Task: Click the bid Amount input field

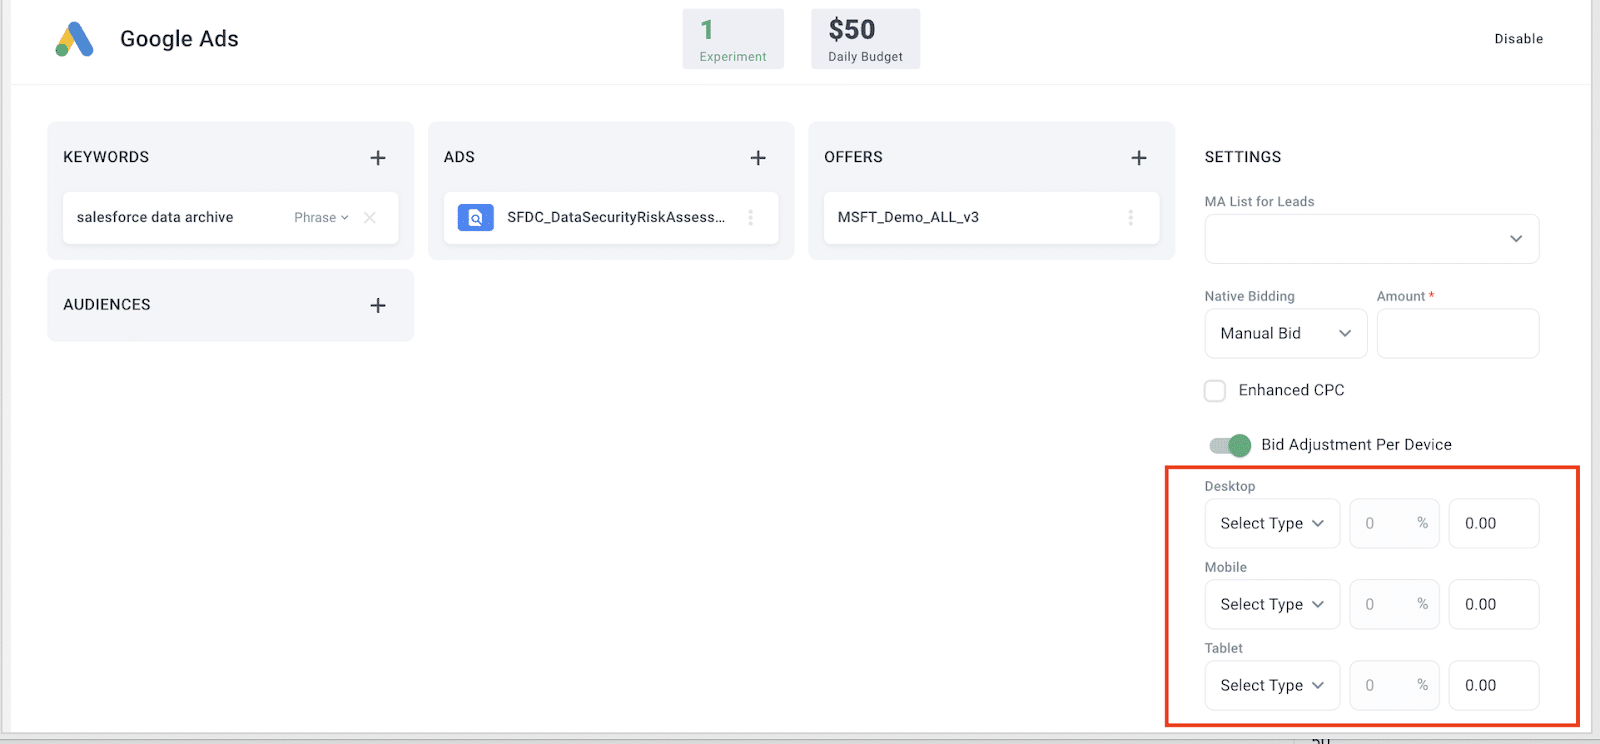Action: pos(1458,333)
